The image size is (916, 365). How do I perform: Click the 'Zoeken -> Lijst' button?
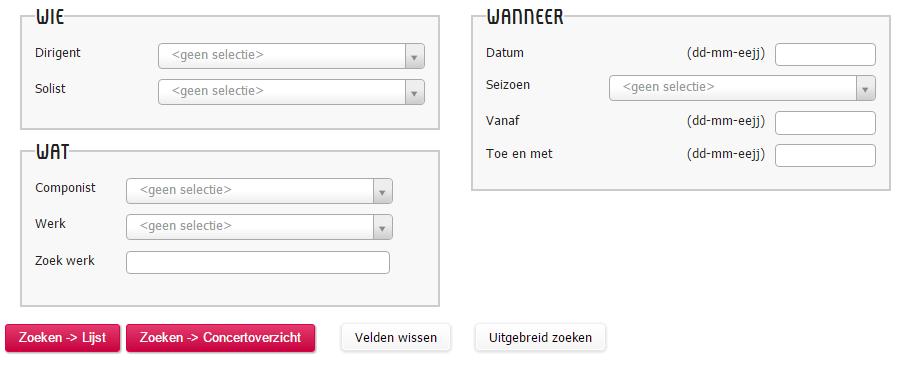click(x=63, y=338)
